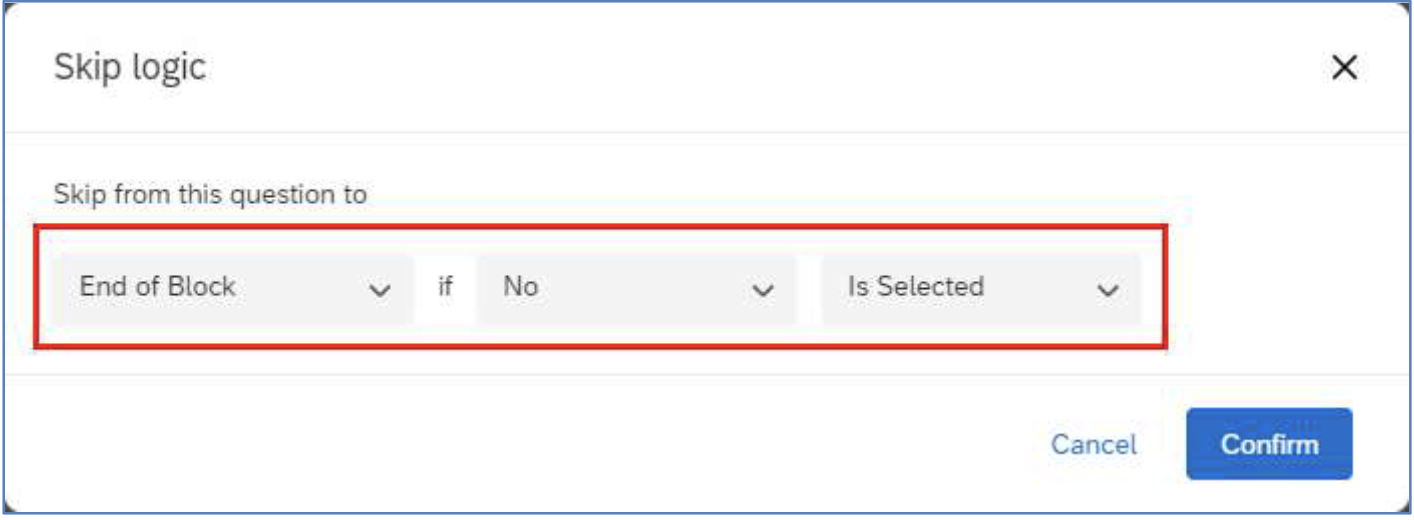The width and height of the screenshot is (1414, 520).
Task: Select the 'End of Block' text in first combo box
Action: tap(157, 287)
